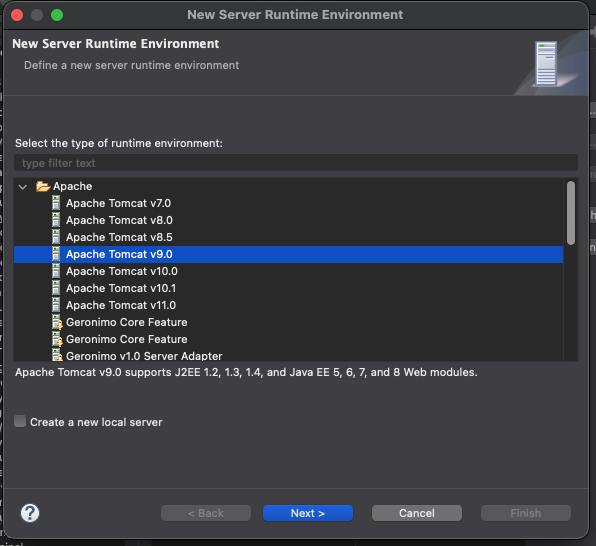Enable Create a new local server checkbox

coord(20,421)
